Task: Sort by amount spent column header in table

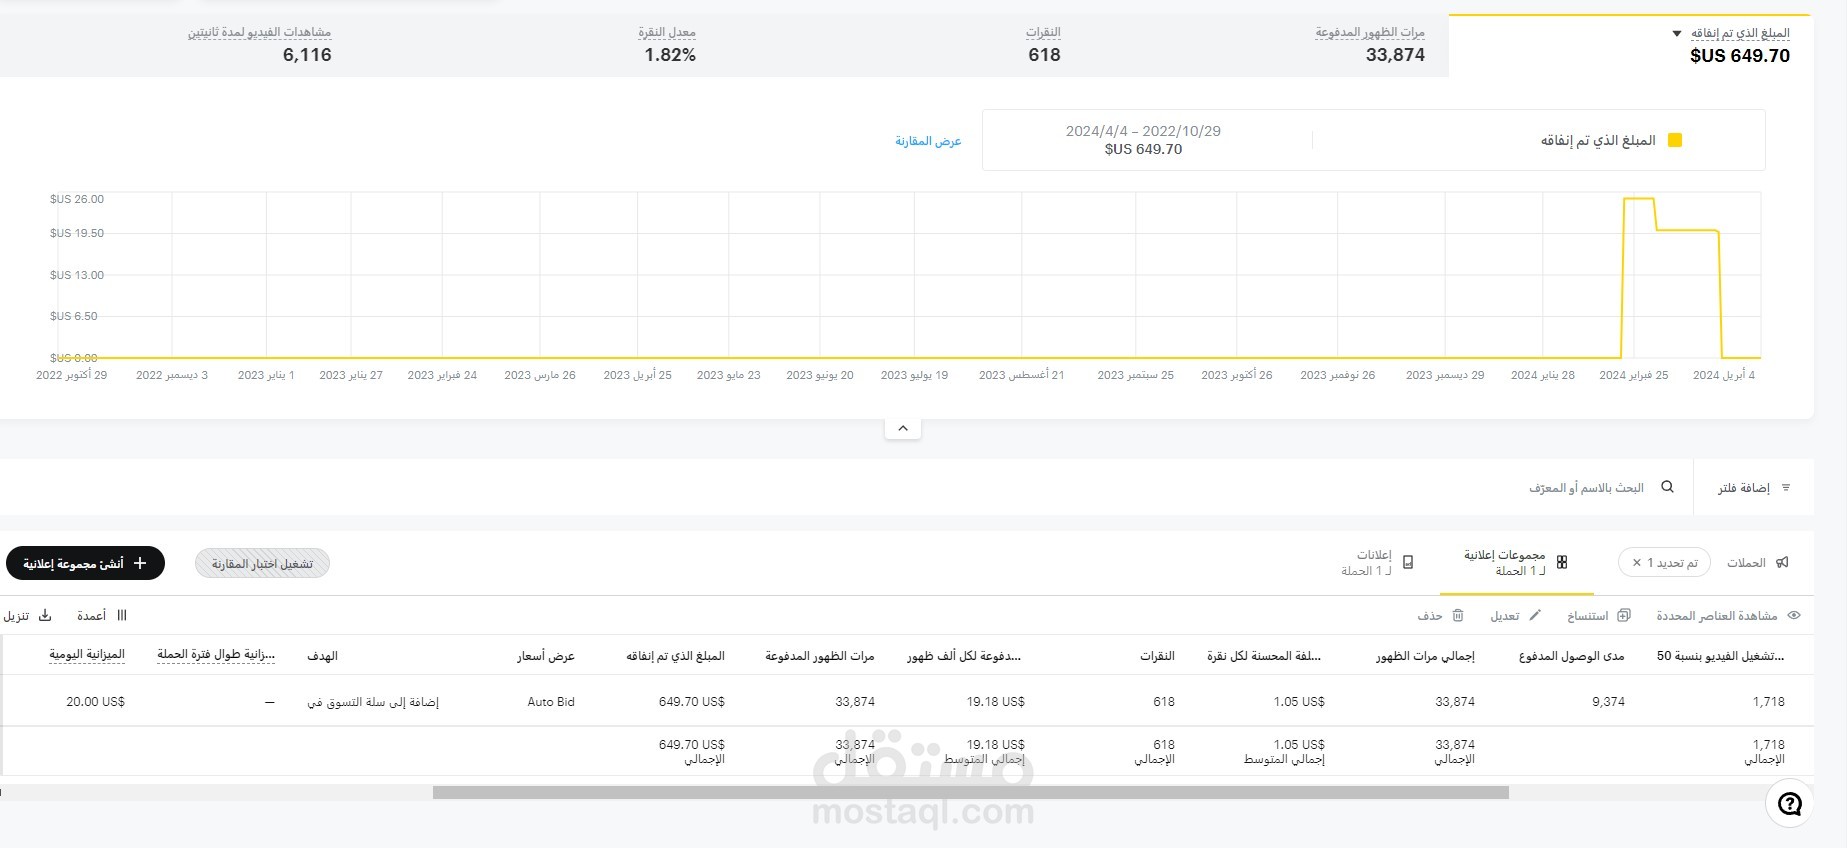Action: pyautogui.click(x=675, y=656)
